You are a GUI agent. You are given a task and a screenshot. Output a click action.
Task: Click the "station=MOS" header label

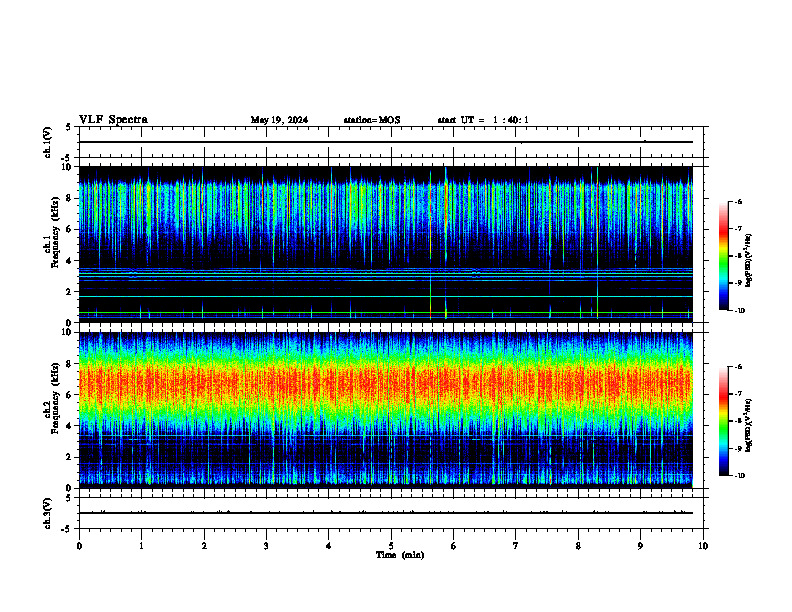click(372, 120)
